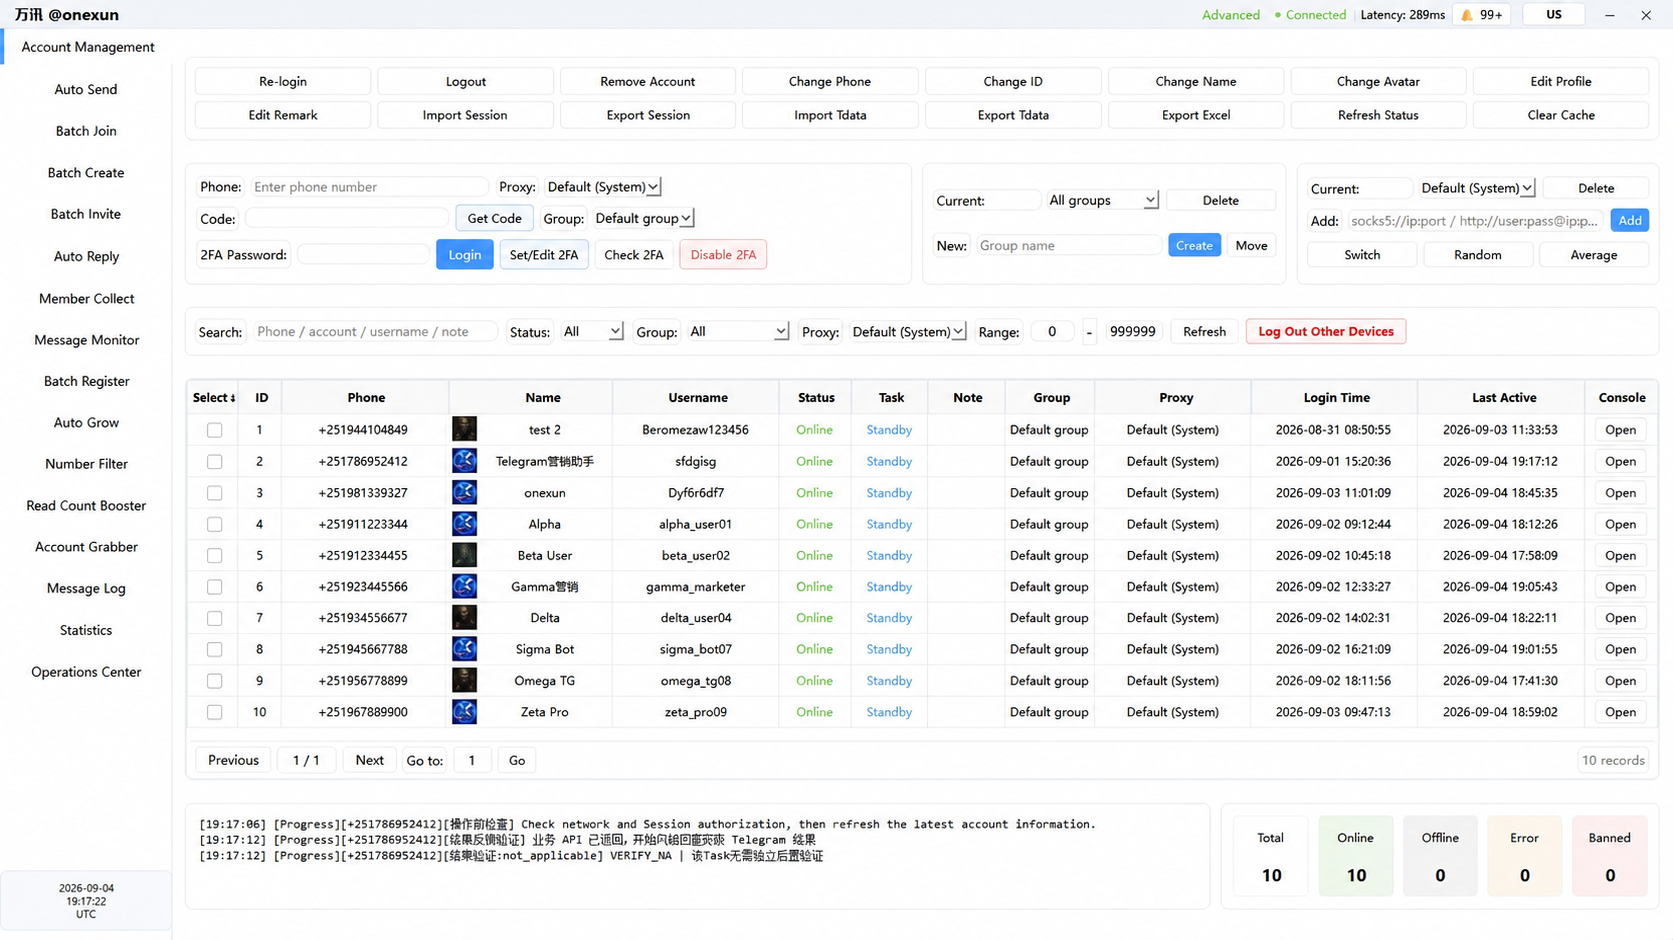1673x940 pixels.
Task: Click the avatar of Omega TG
Action: click(x=464, y=681)
